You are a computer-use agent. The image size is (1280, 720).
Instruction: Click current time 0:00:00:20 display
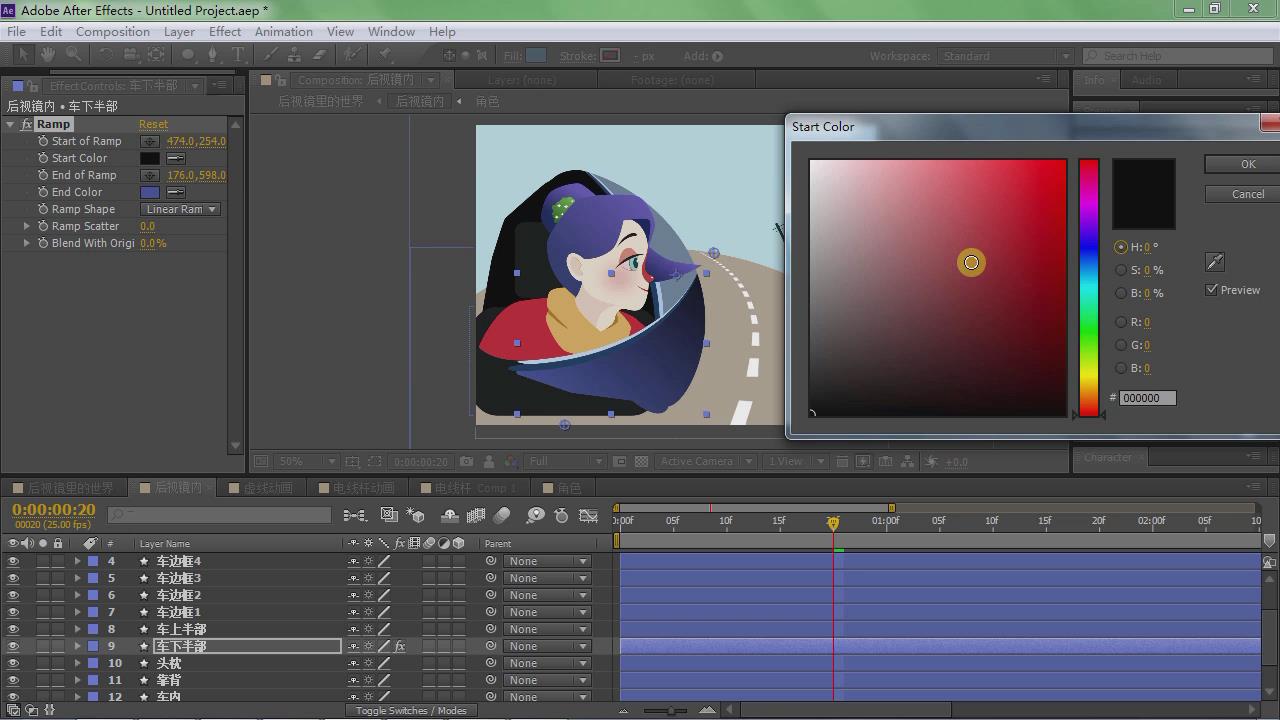[x=54, y=510]
